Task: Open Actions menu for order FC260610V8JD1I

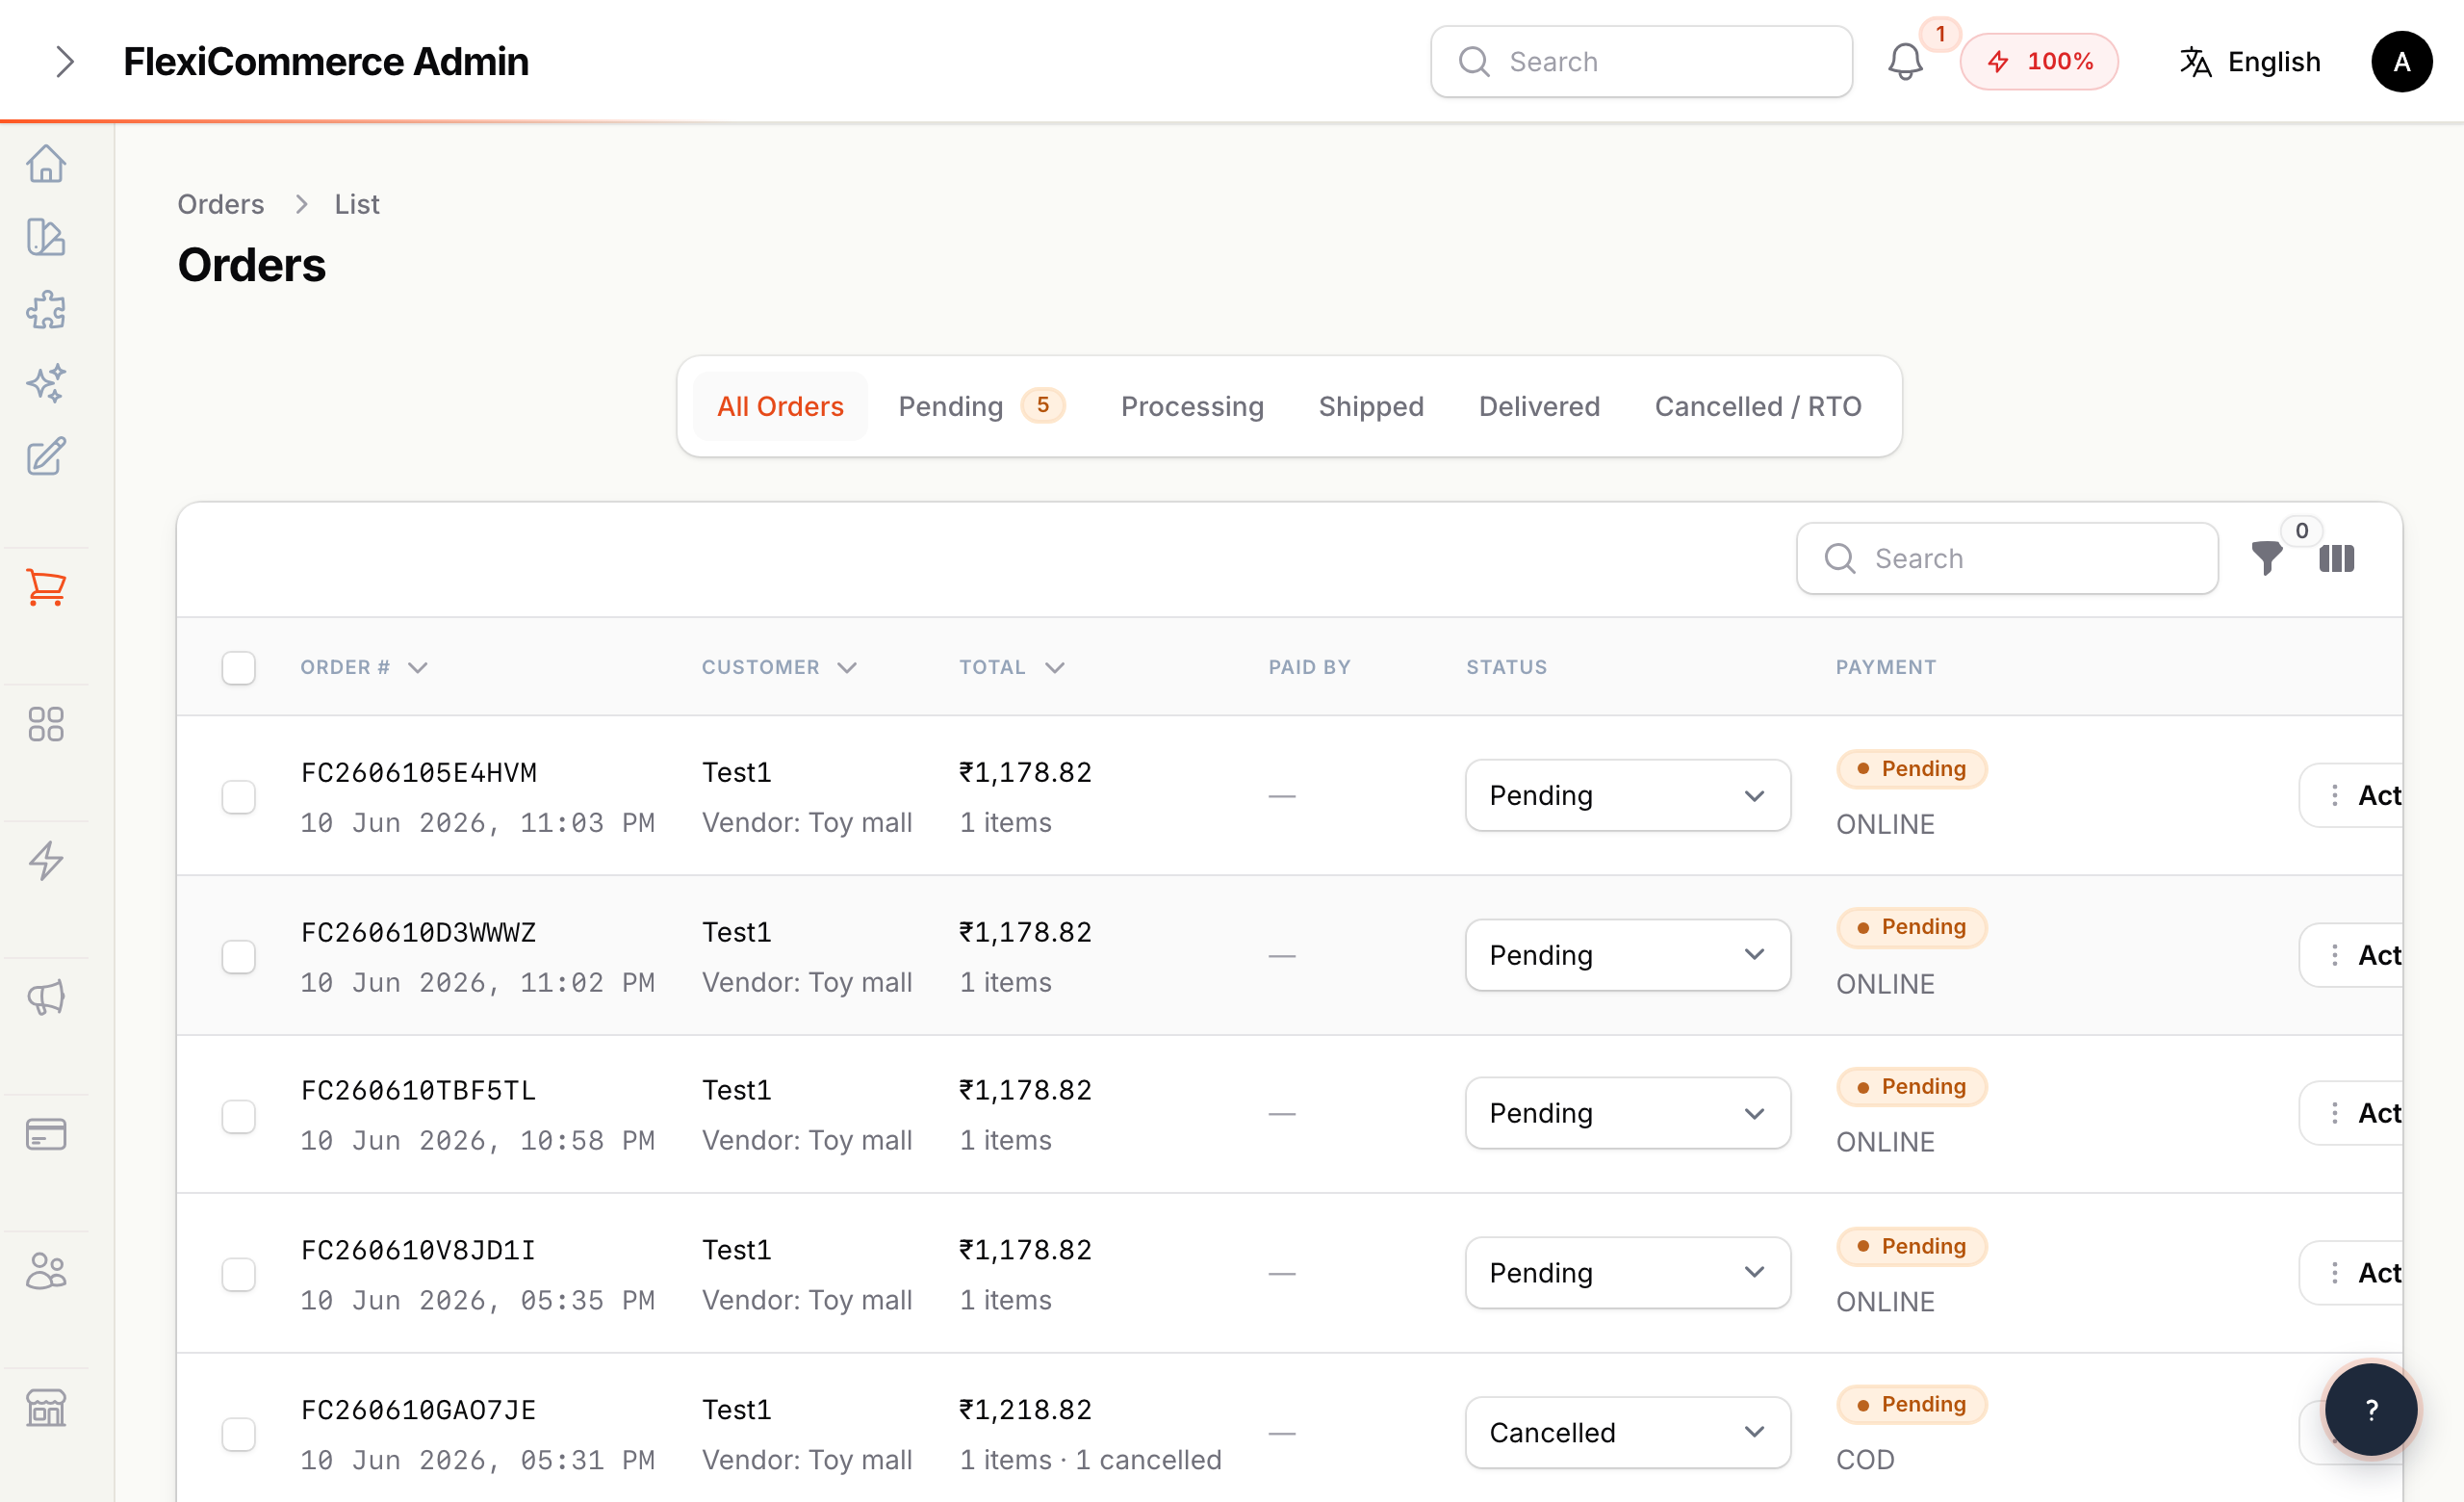Action: coord(2352,1273)
